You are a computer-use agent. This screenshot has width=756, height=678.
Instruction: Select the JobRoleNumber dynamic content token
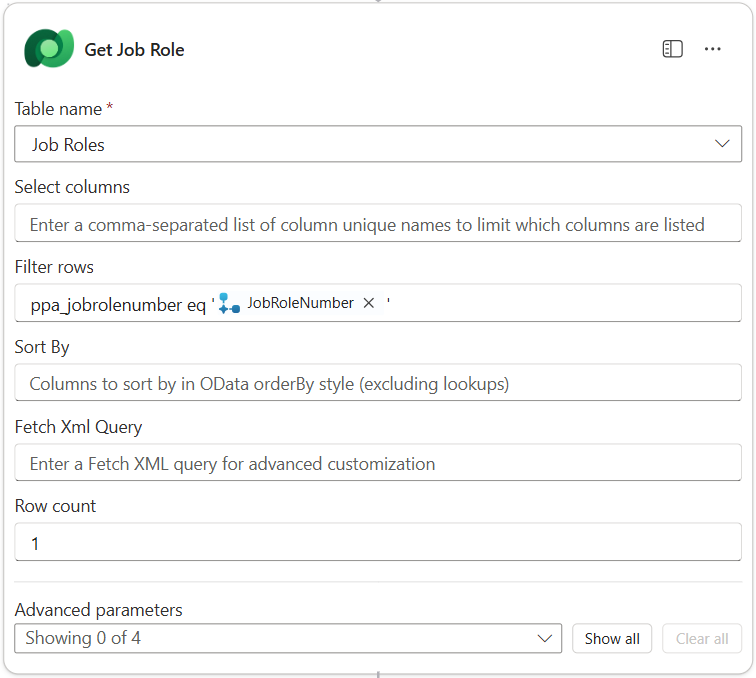click(x=300, y=303)
